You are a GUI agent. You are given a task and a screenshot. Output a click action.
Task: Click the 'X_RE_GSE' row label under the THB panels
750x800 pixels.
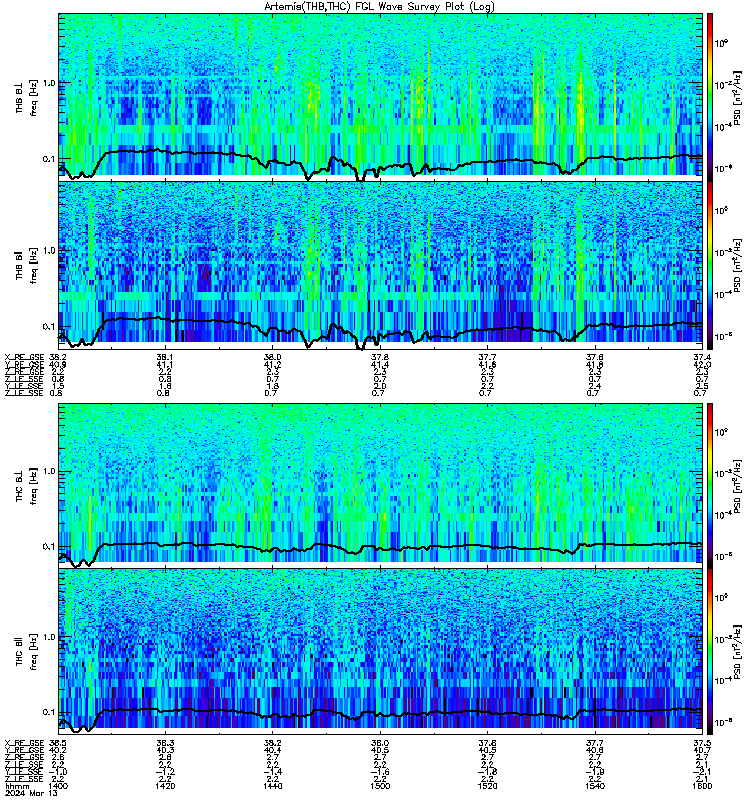[x=24, y=358]
